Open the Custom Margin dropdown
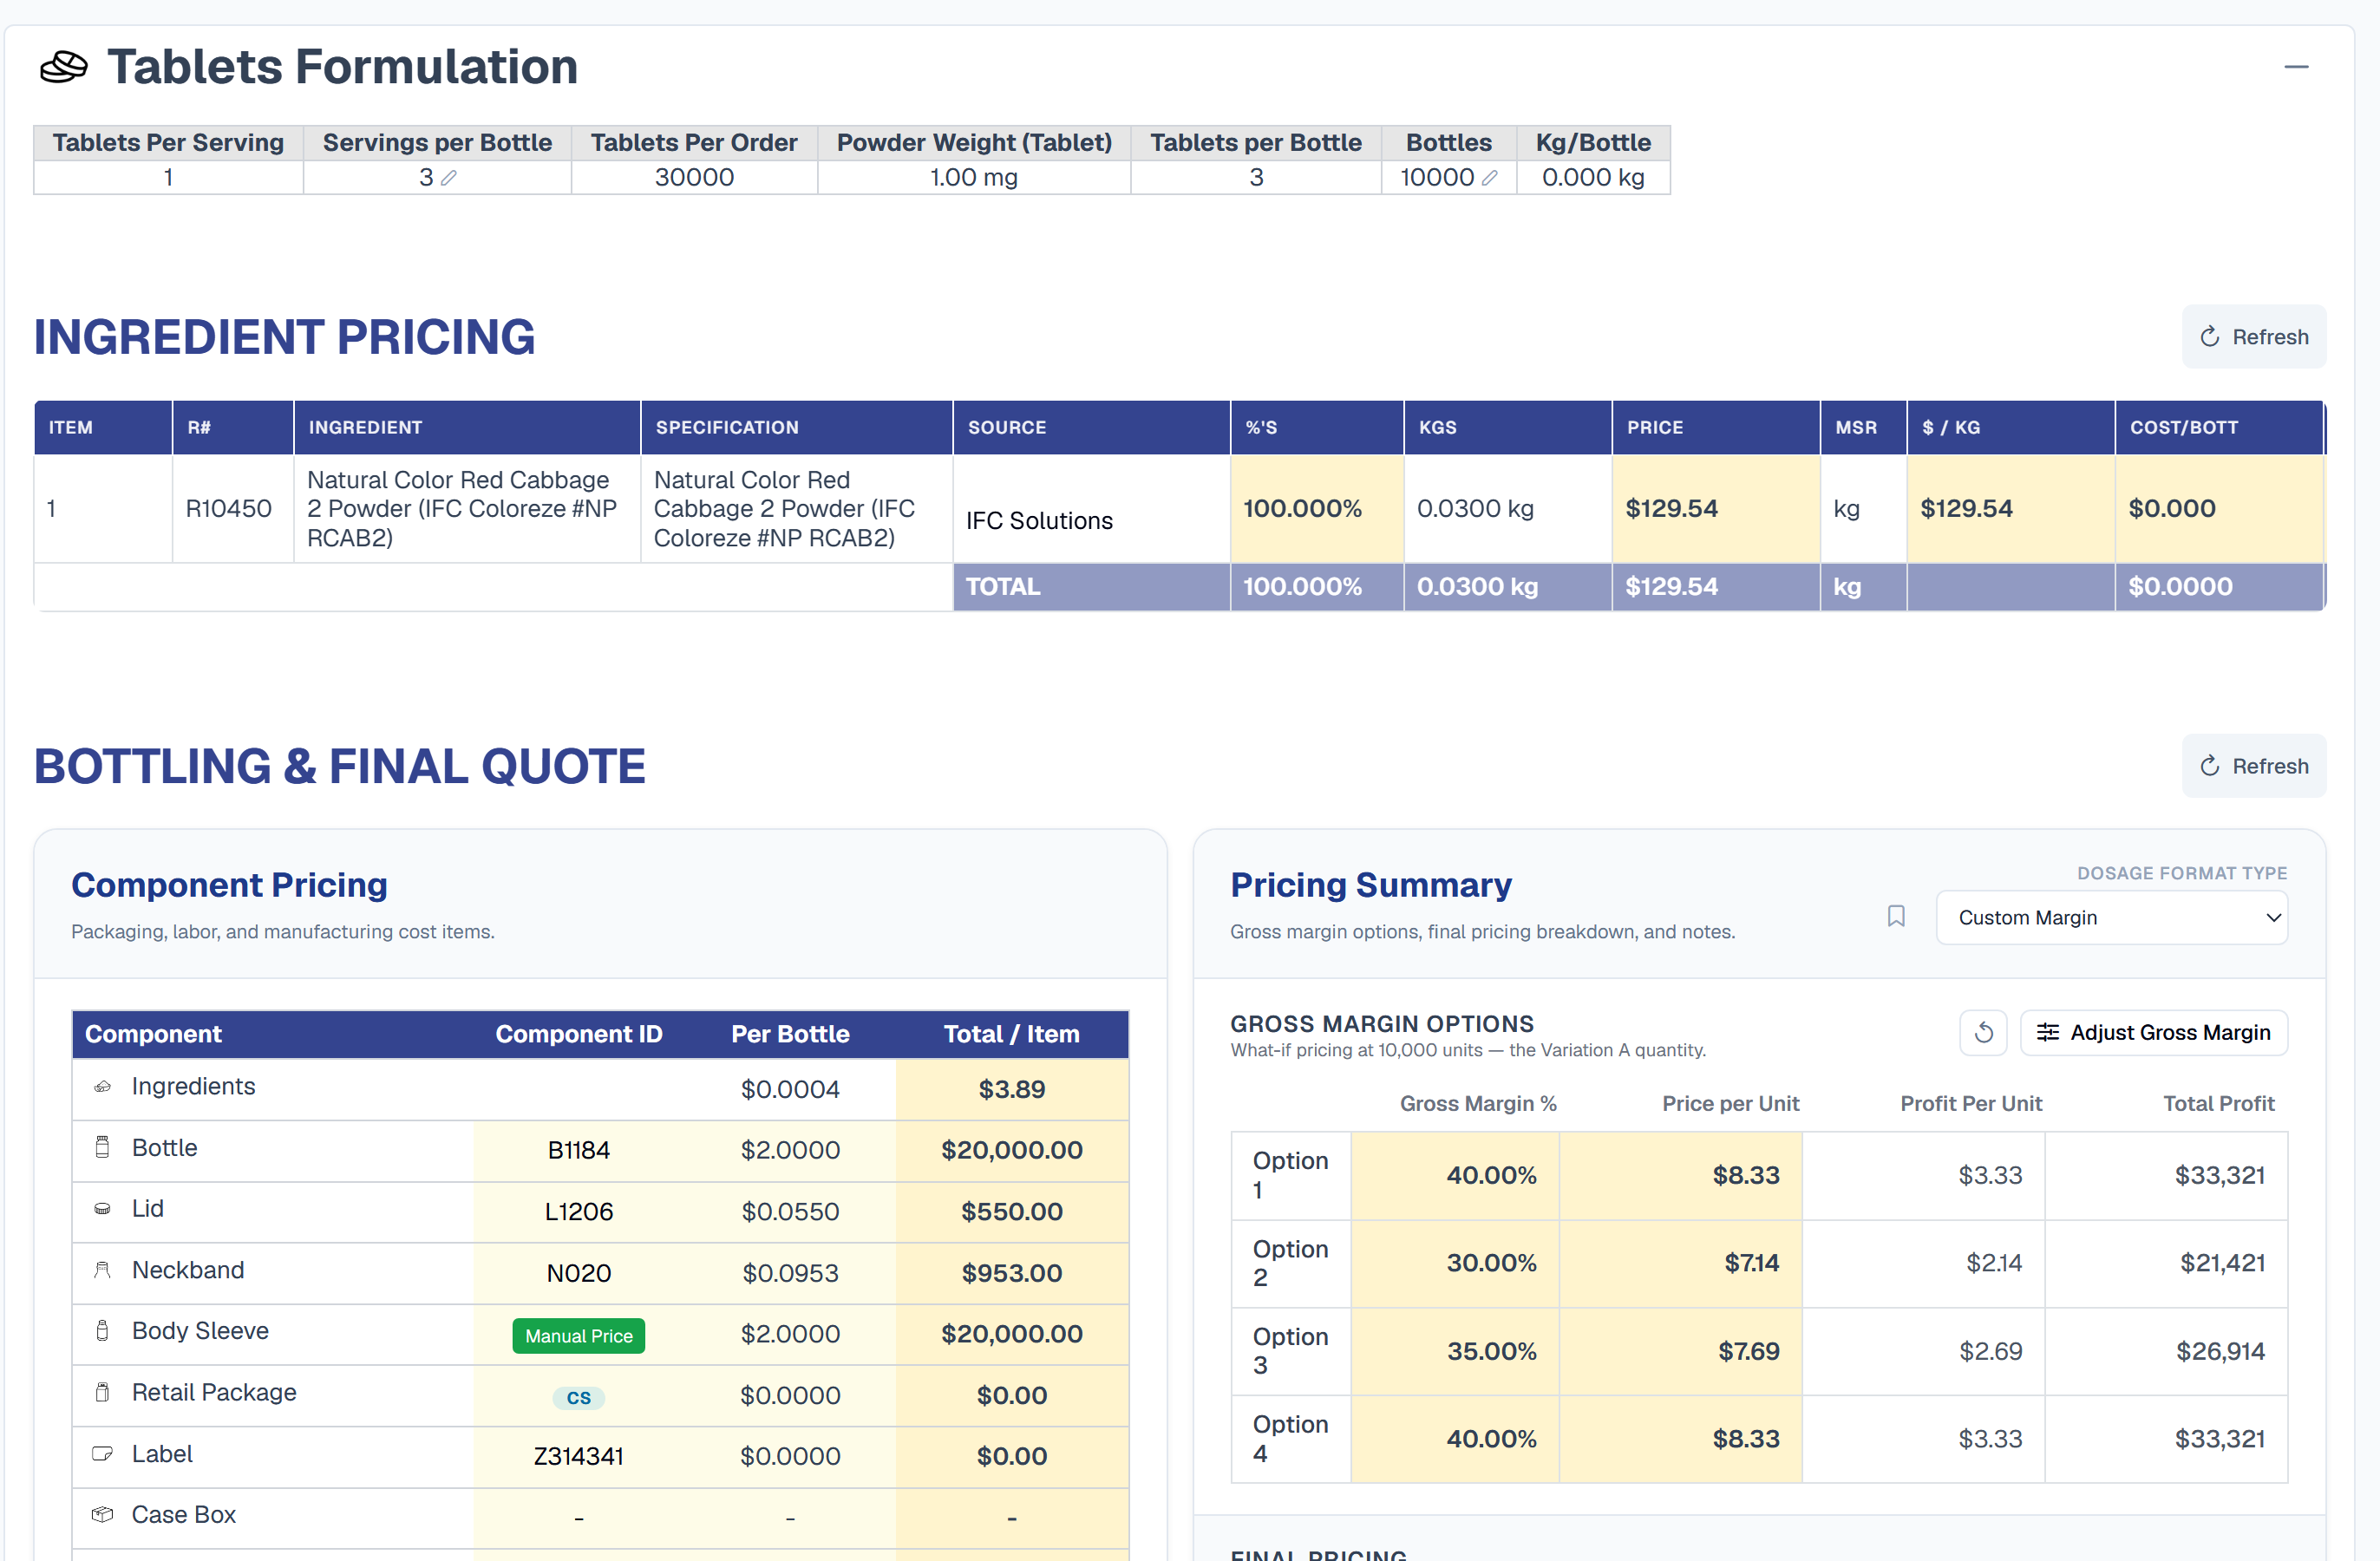 coord(2111,917)
